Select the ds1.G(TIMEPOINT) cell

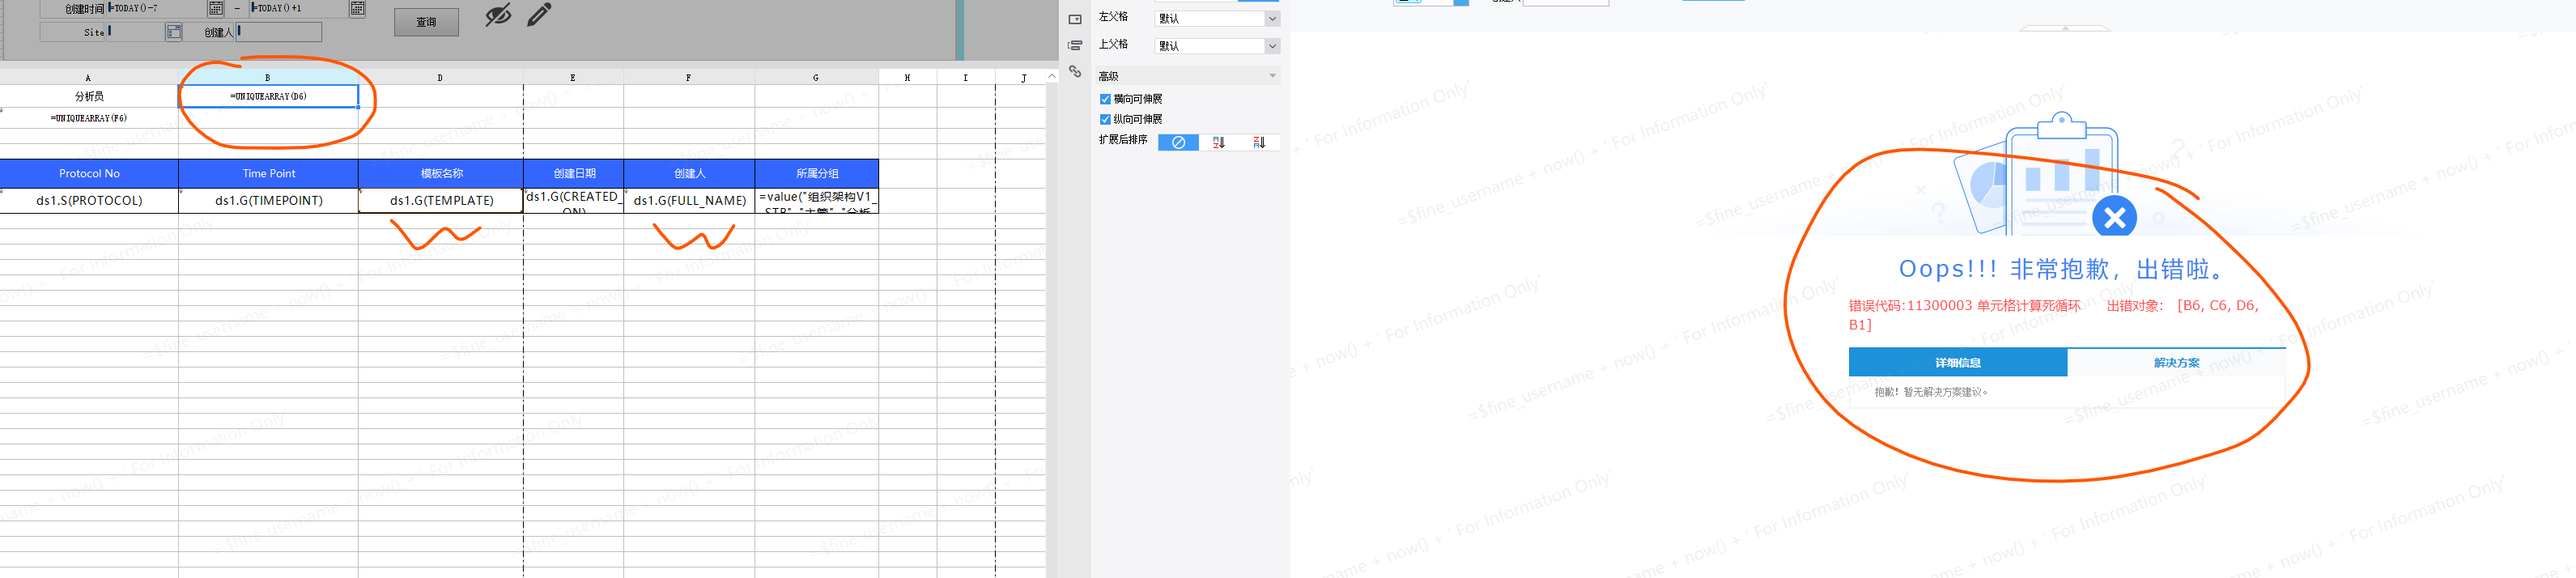(x=268, y=200)
